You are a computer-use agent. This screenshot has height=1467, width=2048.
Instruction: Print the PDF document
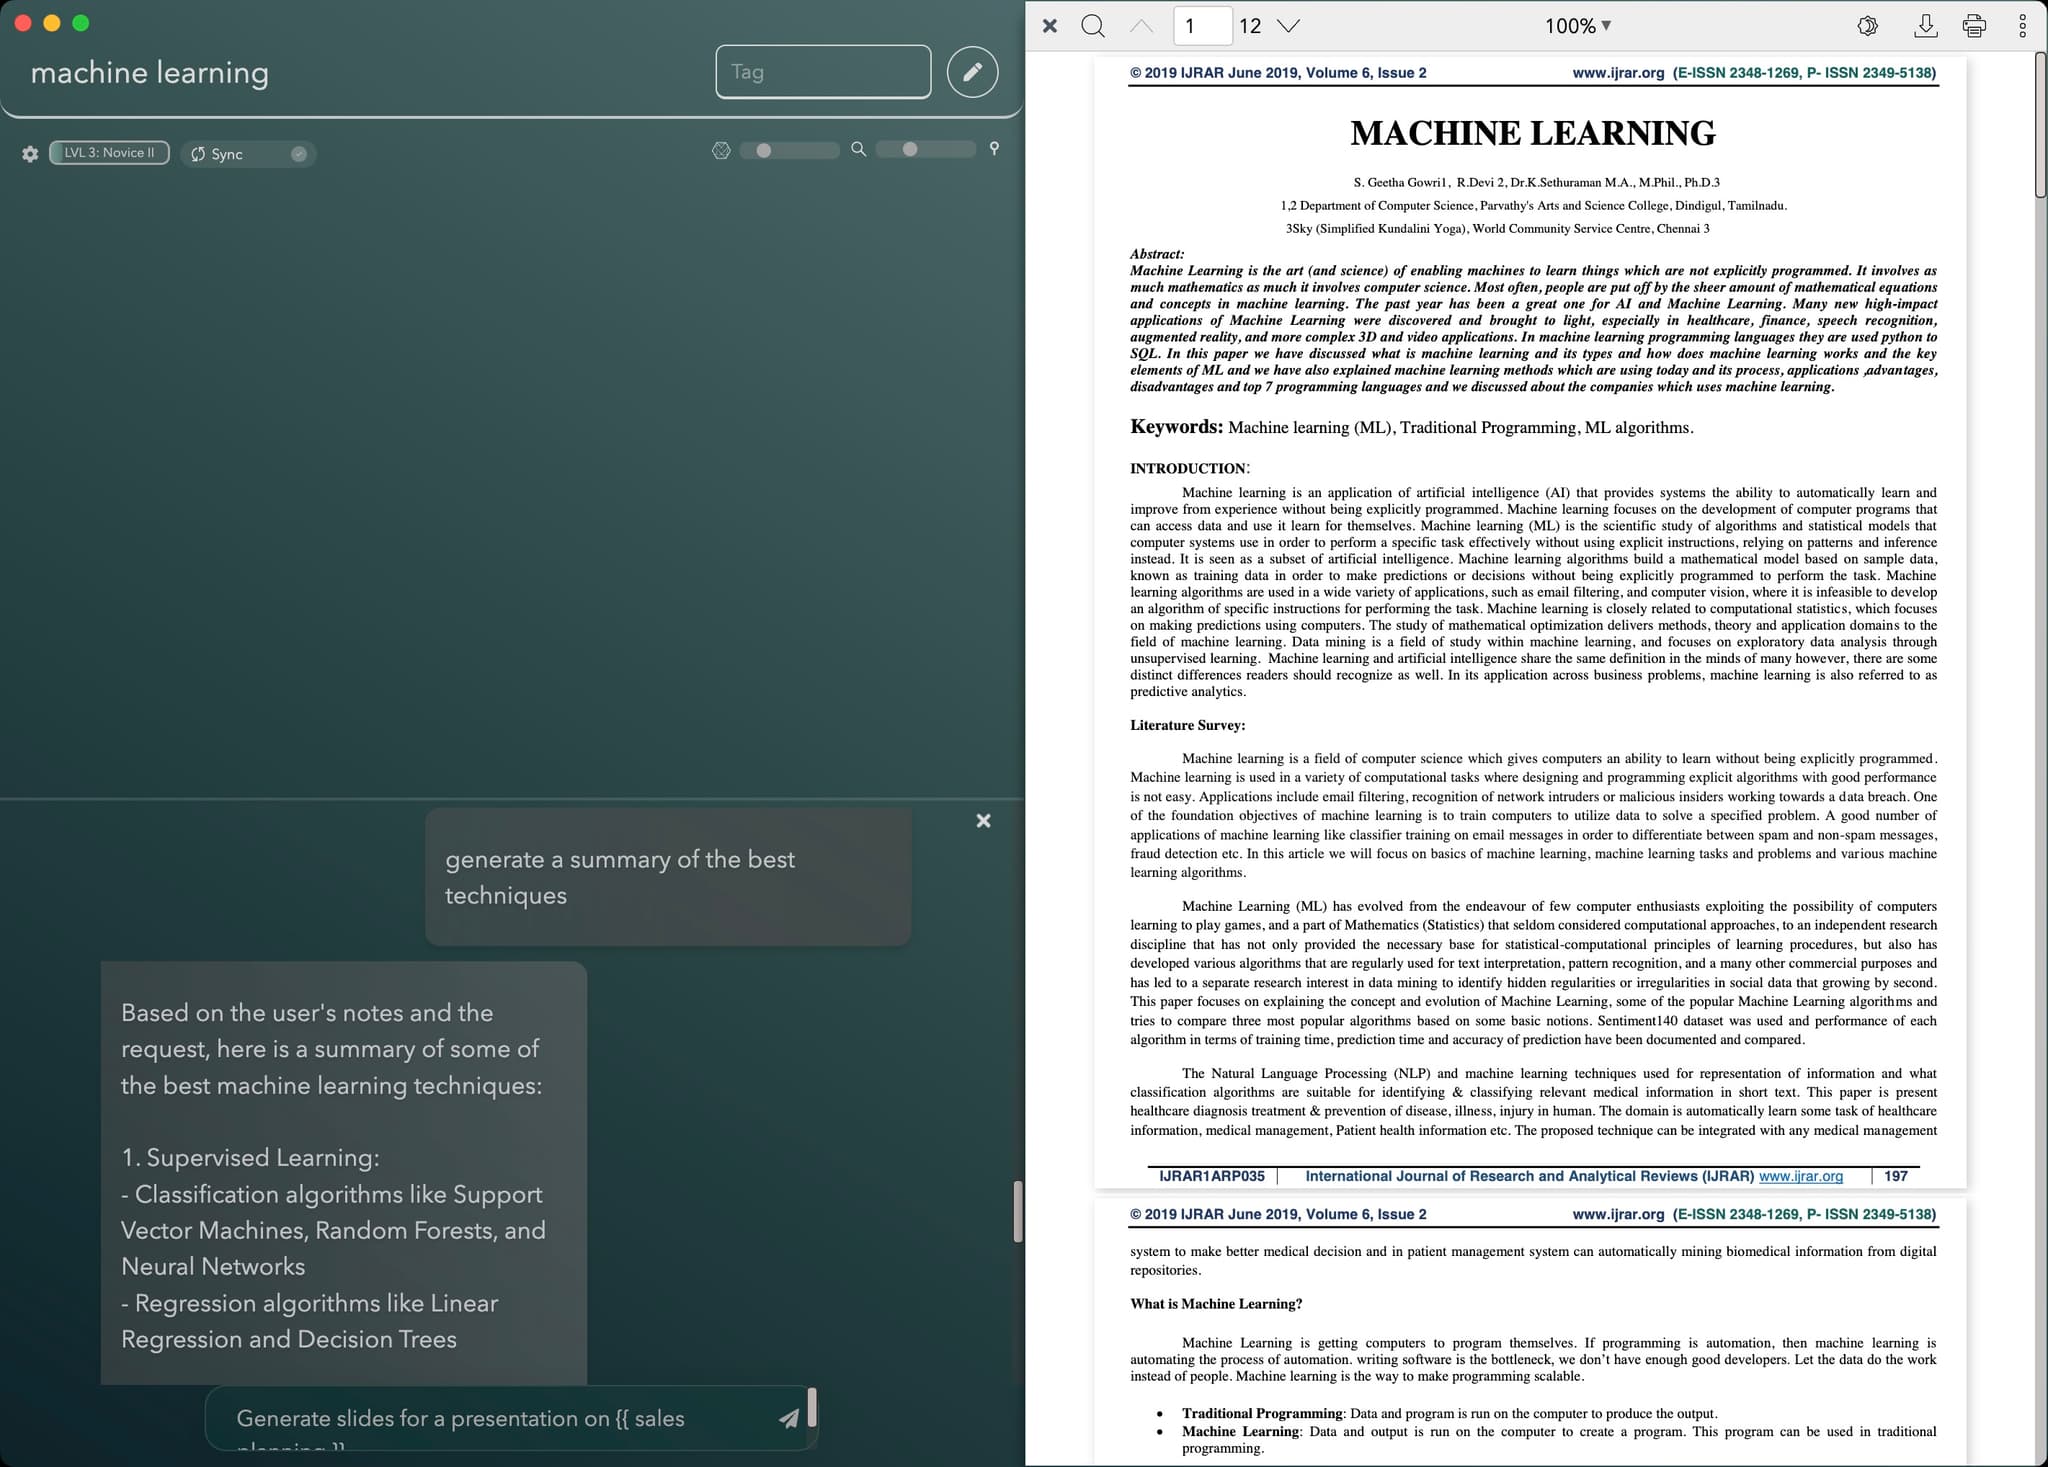(x=1974, y=26)
